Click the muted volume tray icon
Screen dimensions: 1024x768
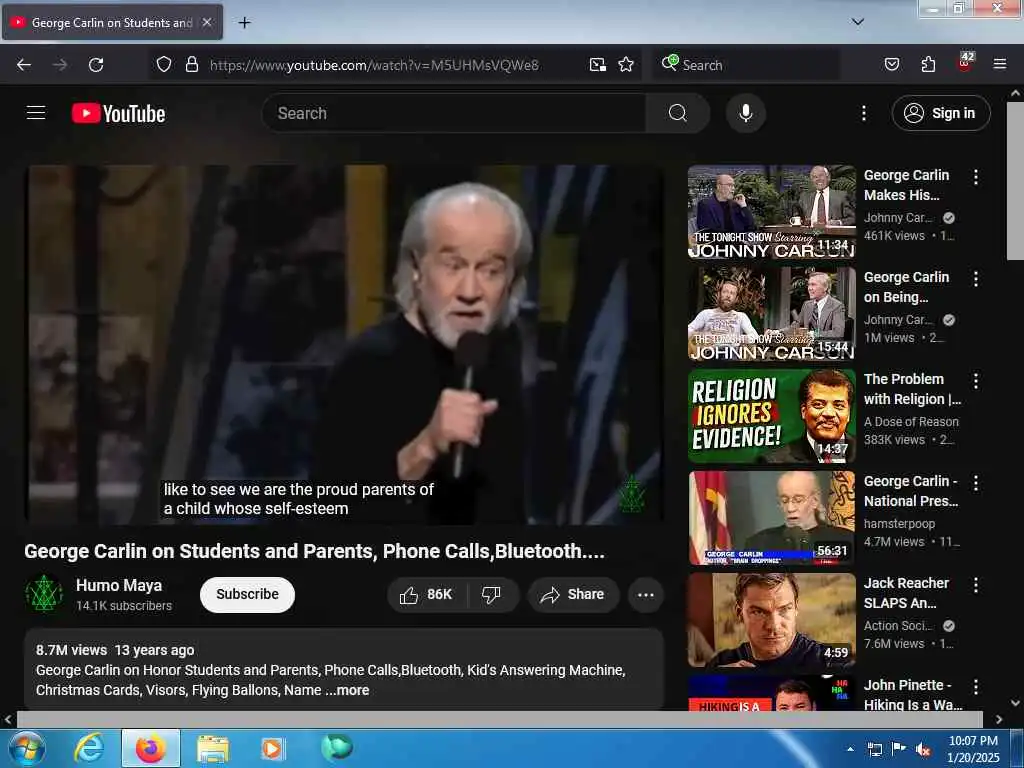(923, 749)
